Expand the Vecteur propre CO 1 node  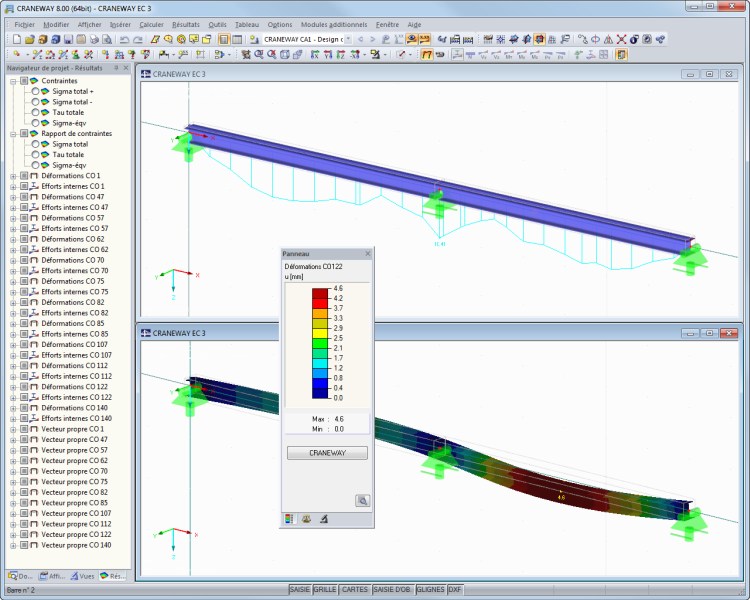pyautogui.click(x=13, y=429)
